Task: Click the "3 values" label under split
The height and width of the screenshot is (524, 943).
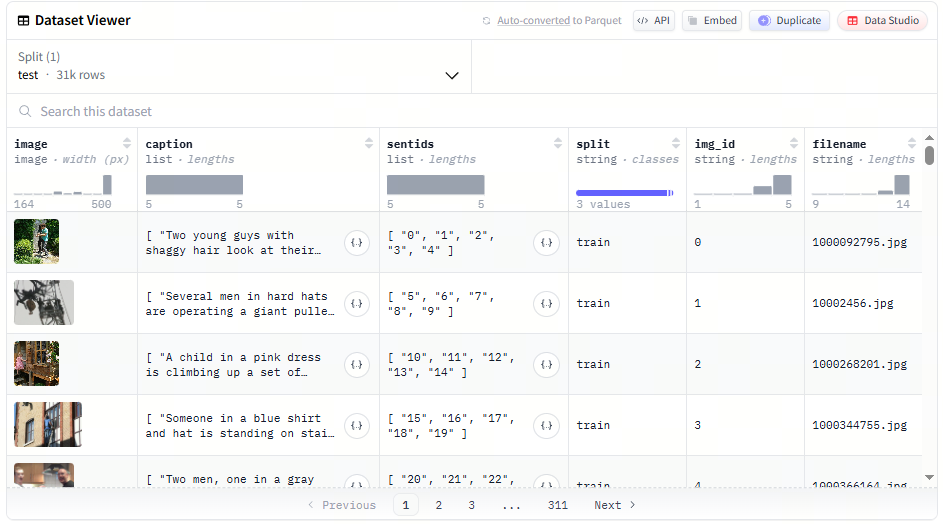Action: (x=603, y=205)
